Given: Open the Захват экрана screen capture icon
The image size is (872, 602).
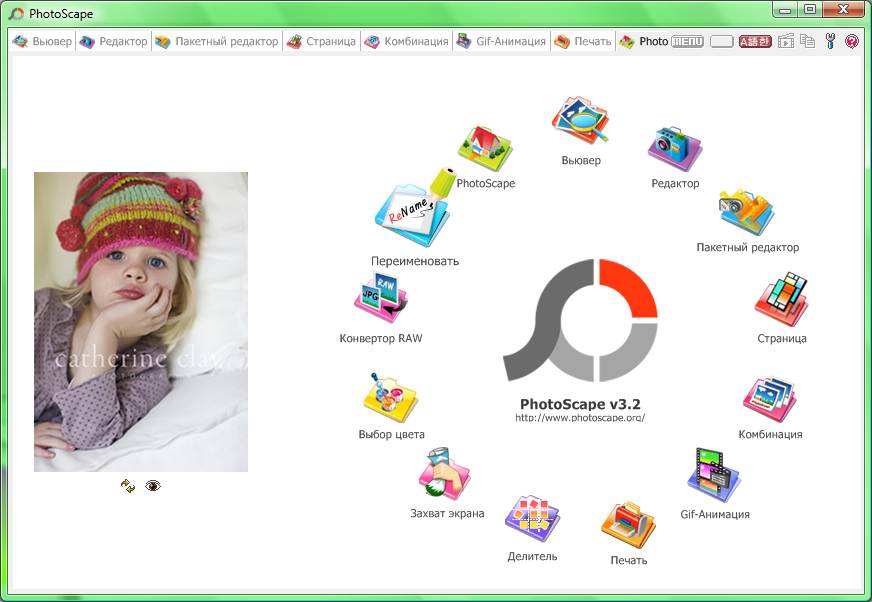Looking at the screenshot, I should pyautogui.click(x=445, y=474).
